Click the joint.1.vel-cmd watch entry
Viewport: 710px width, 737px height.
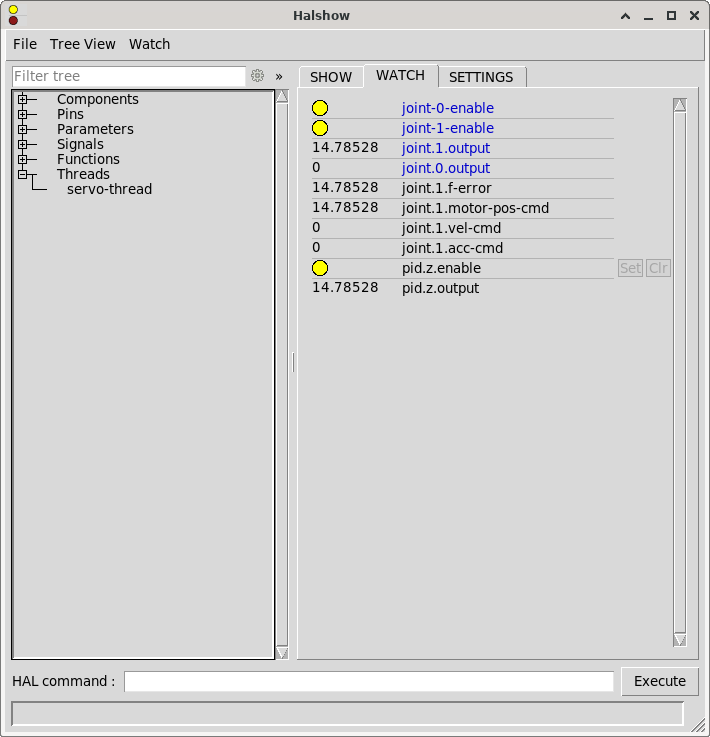[451, 228]
